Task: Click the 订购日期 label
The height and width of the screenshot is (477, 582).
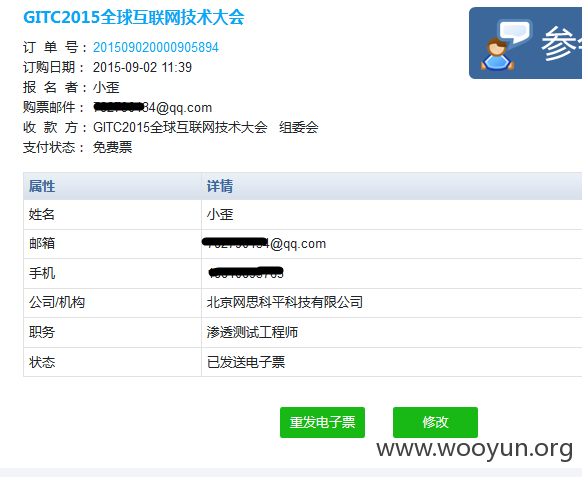Action: (55, 68)
